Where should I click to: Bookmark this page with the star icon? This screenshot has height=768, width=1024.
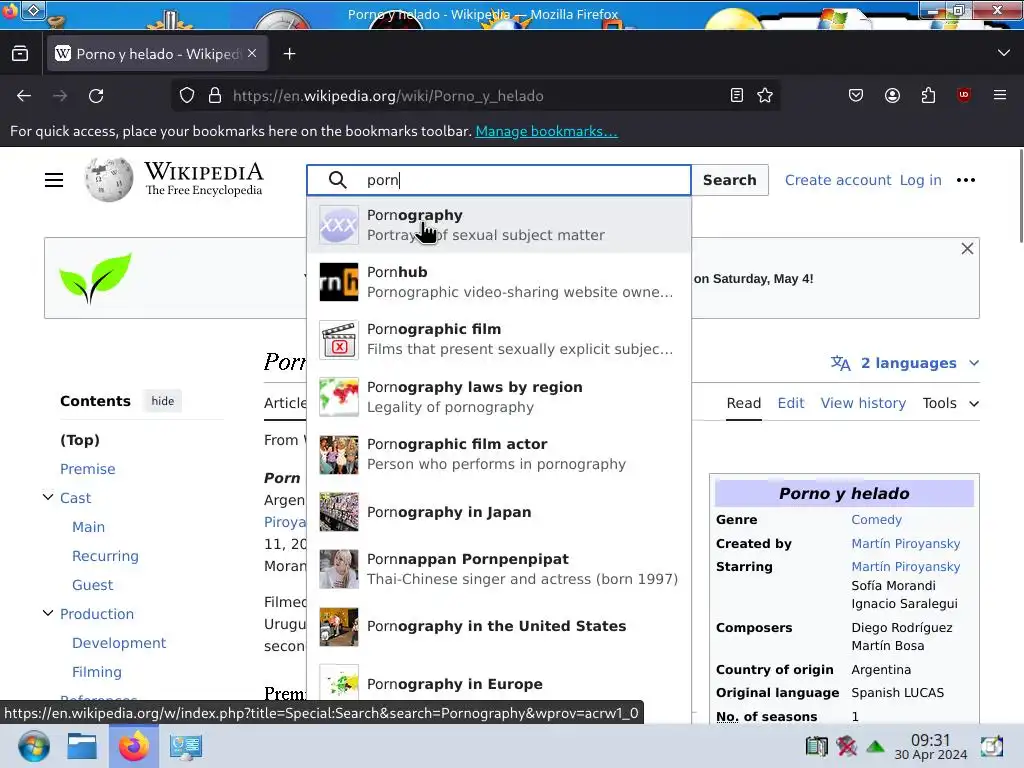765,95
